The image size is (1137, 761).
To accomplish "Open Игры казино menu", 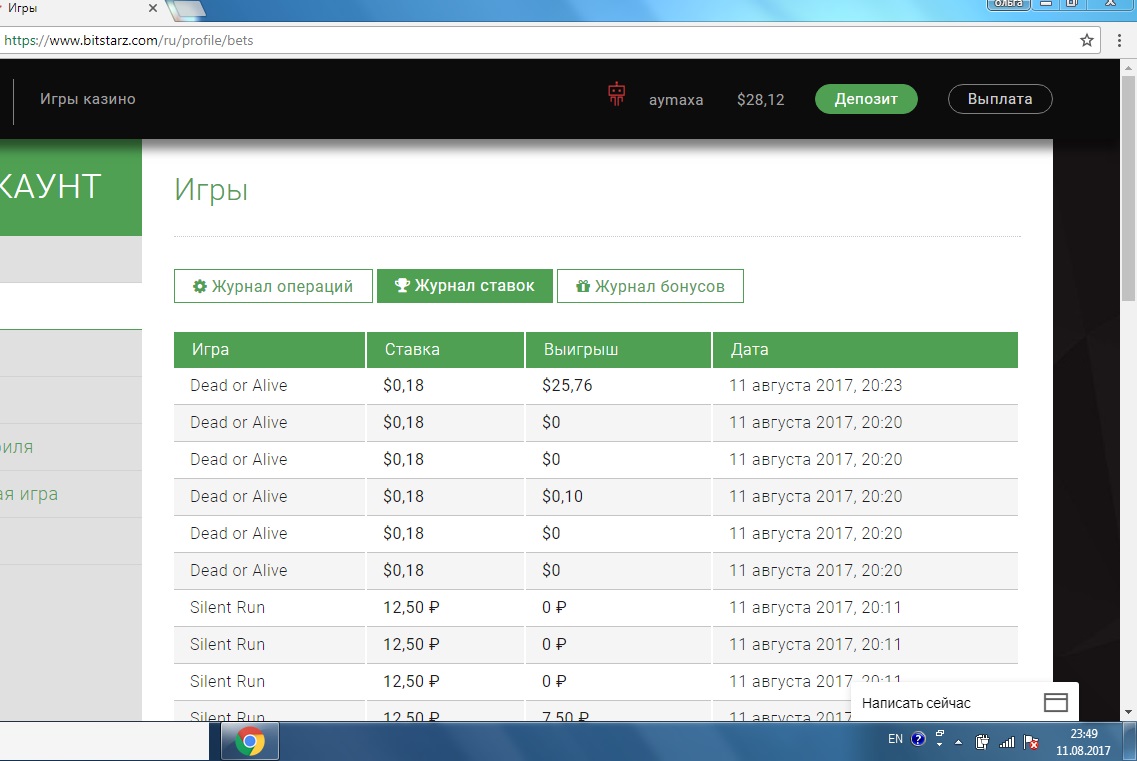I will [88, 99].
